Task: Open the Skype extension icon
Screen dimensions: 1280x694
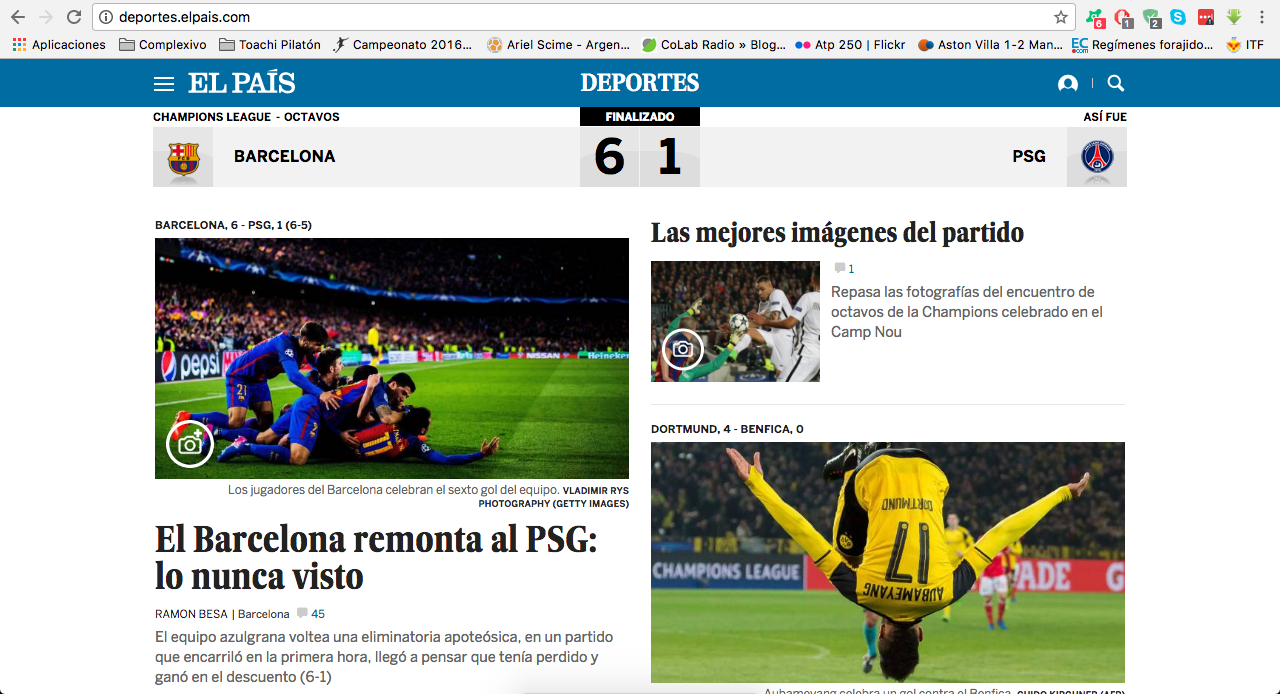Action: point(1178,17)
